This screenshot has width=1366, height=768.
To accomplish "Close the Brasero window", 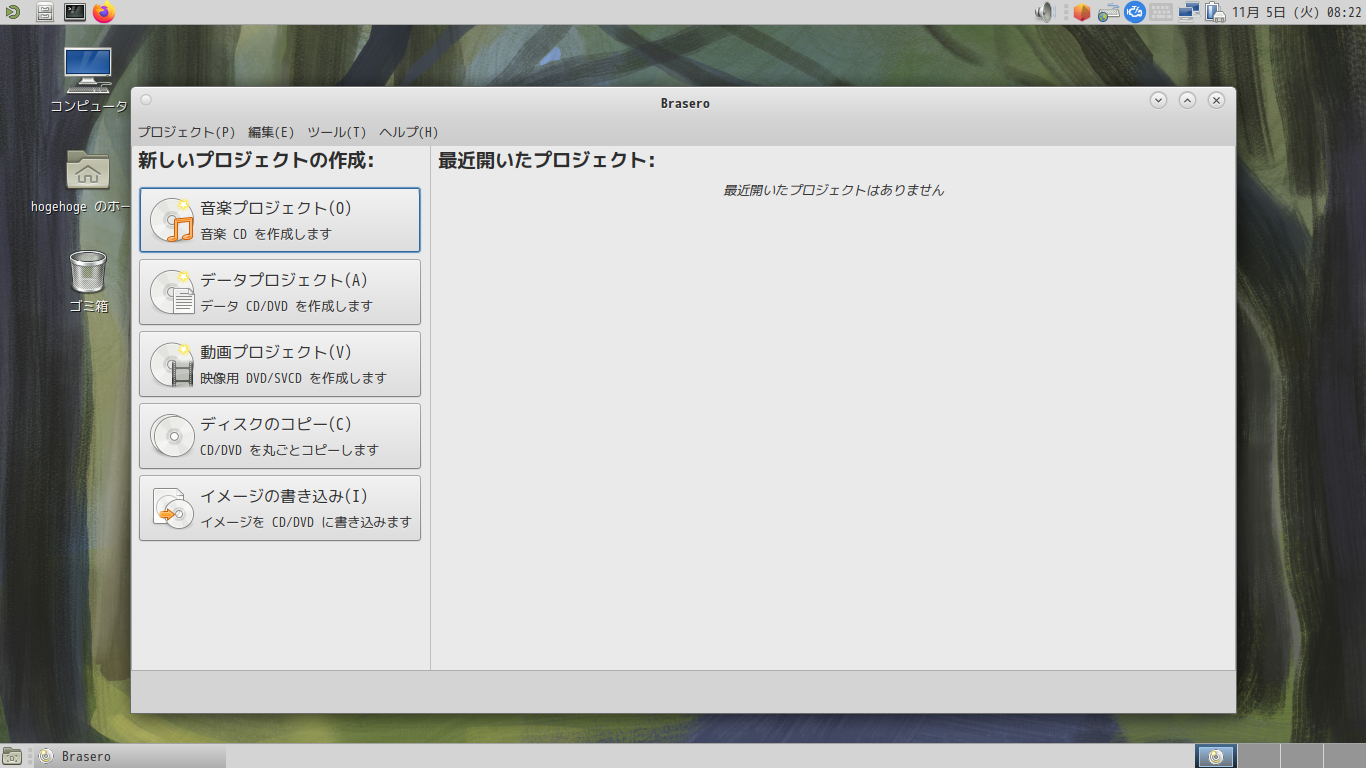I will pyautogui.click(x=1216, y=100).
